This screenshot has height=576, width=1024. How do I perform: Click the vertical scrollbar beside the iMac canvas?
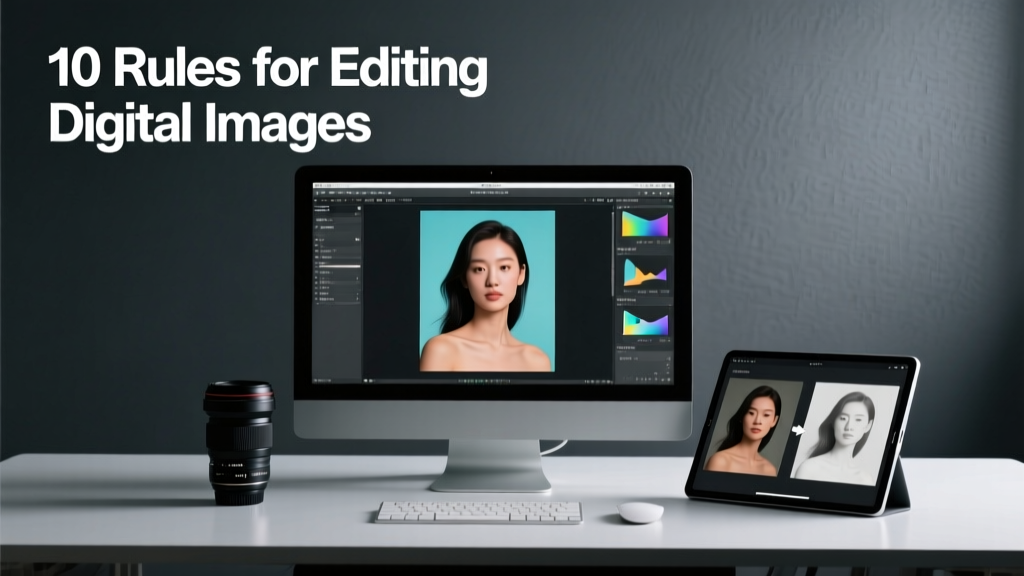(613, 253)
